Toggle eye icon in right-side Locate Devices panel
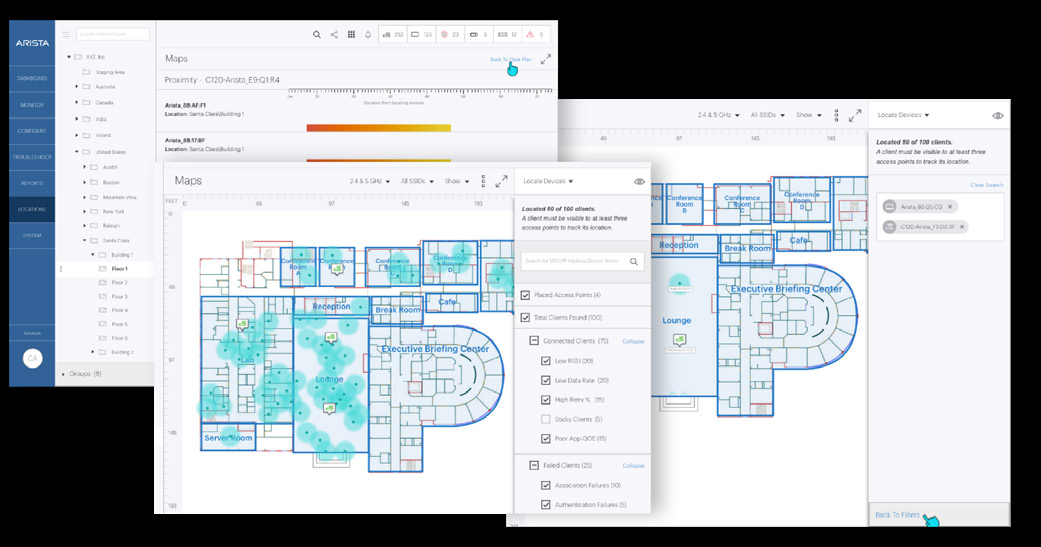The image size is (1041, 547). 998,116
